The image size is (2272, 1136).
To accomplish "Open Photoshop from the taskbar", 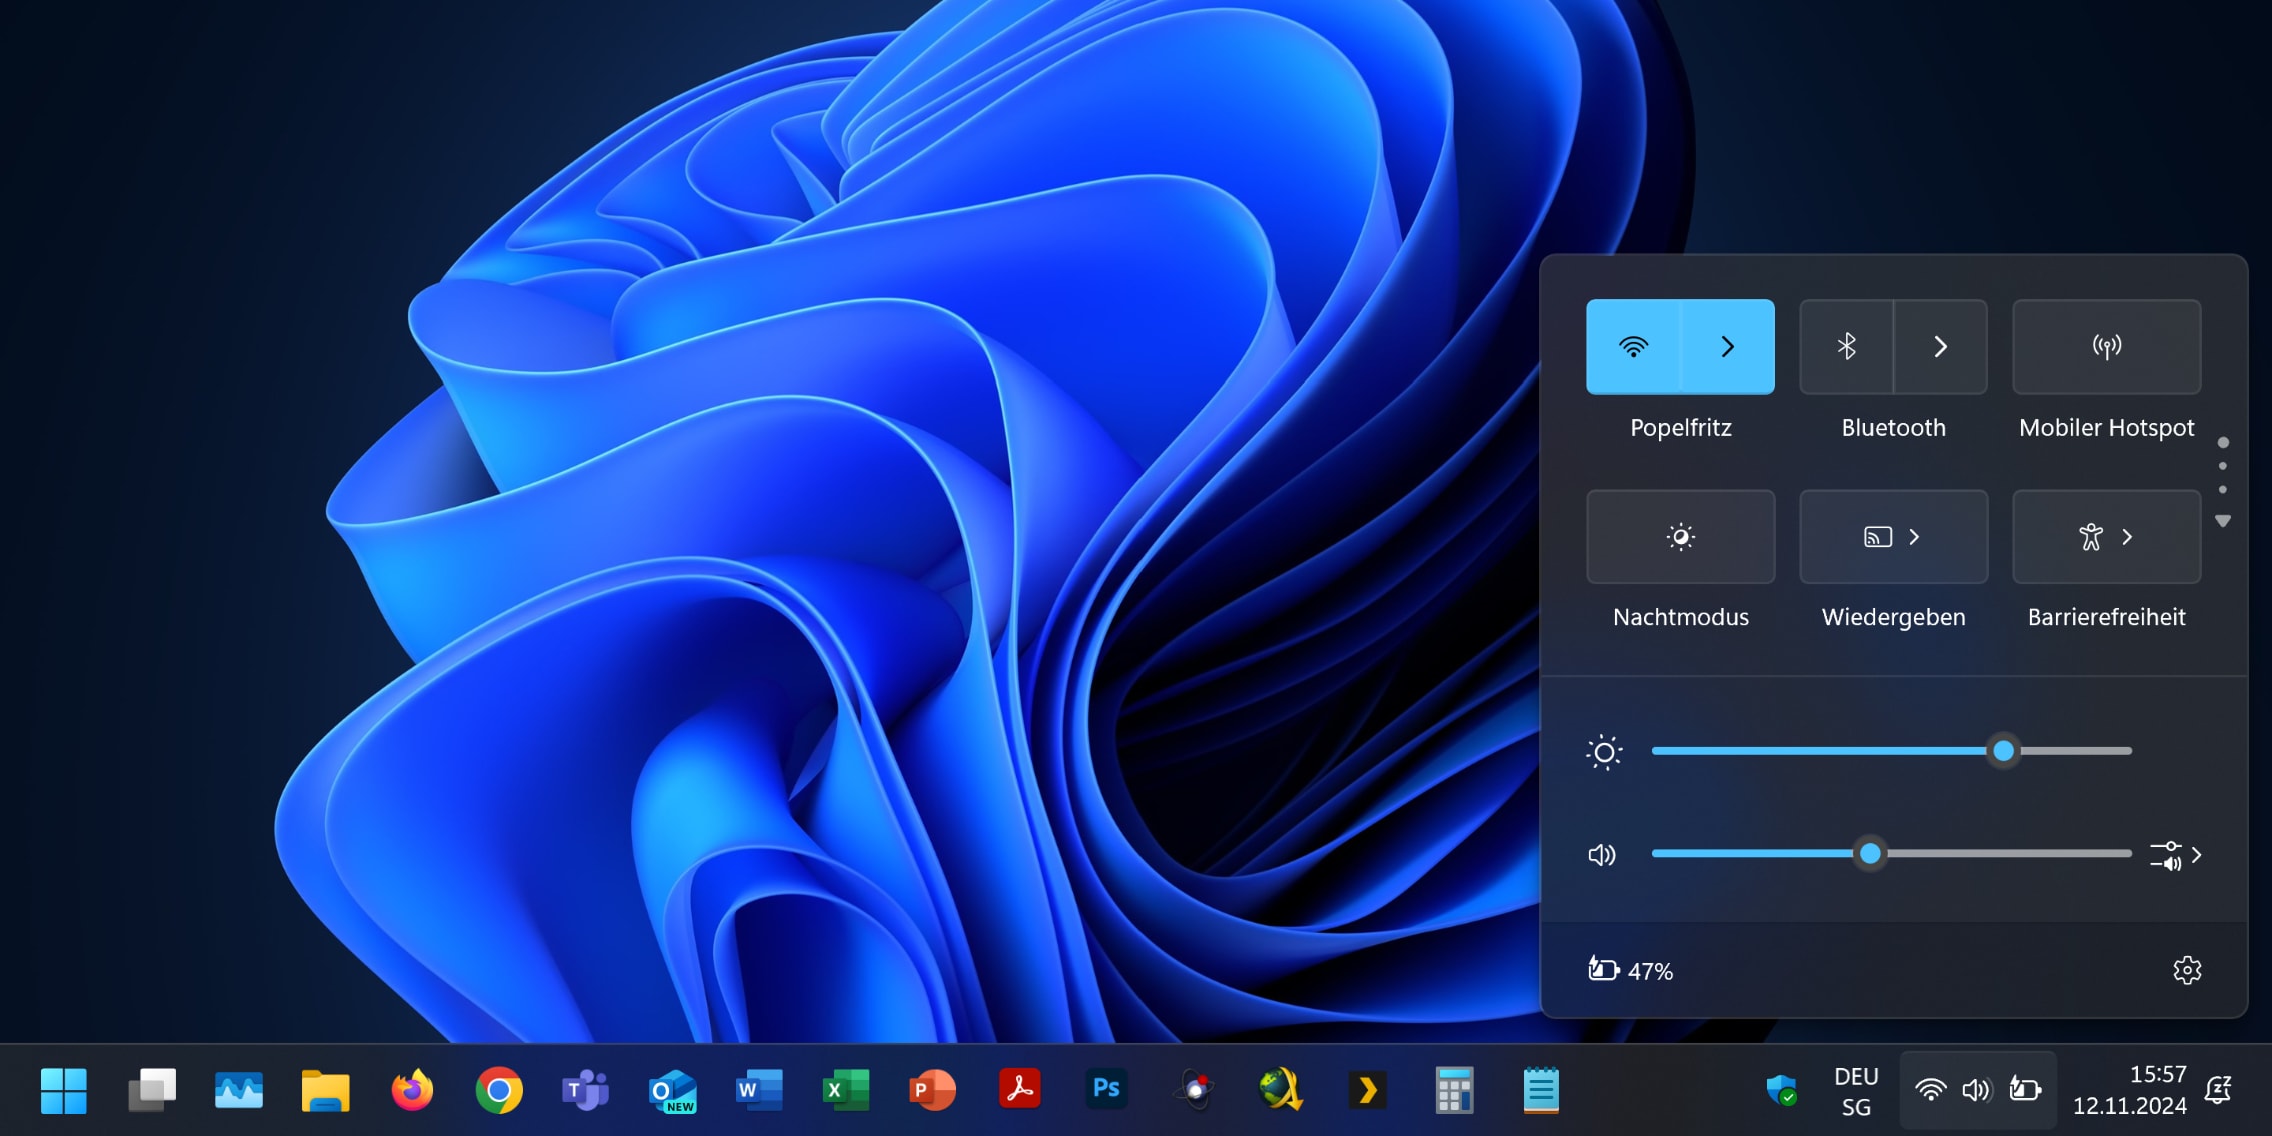I will coord(1106,1089).
